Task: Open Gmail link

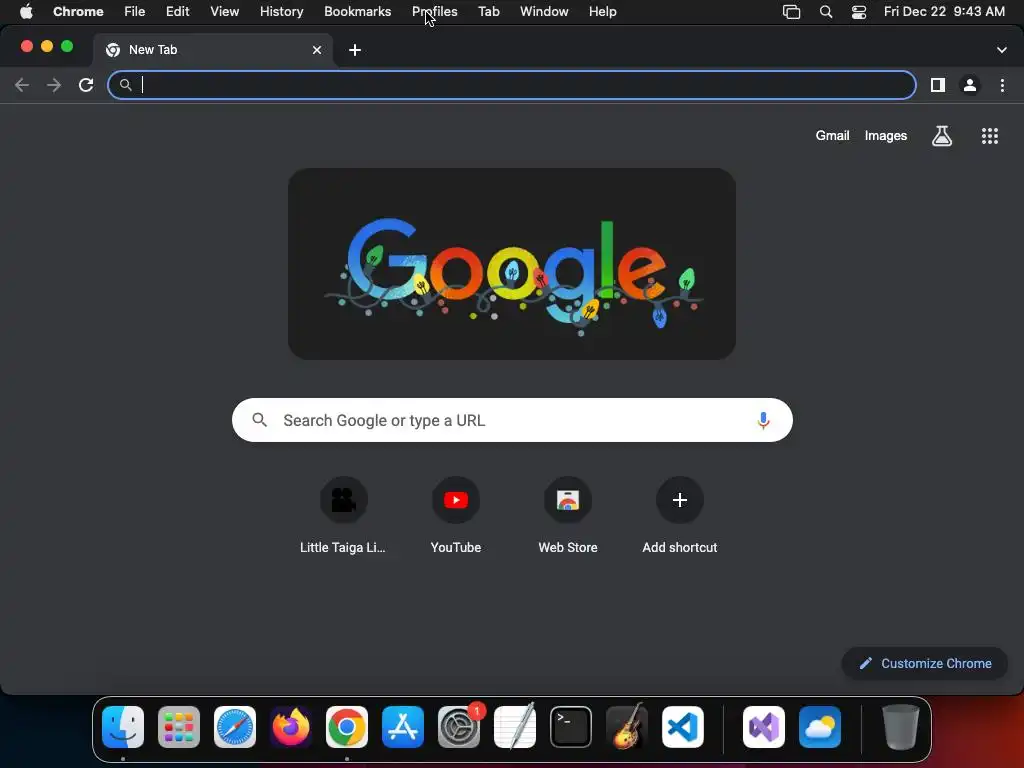Action: tap(832, 136)
